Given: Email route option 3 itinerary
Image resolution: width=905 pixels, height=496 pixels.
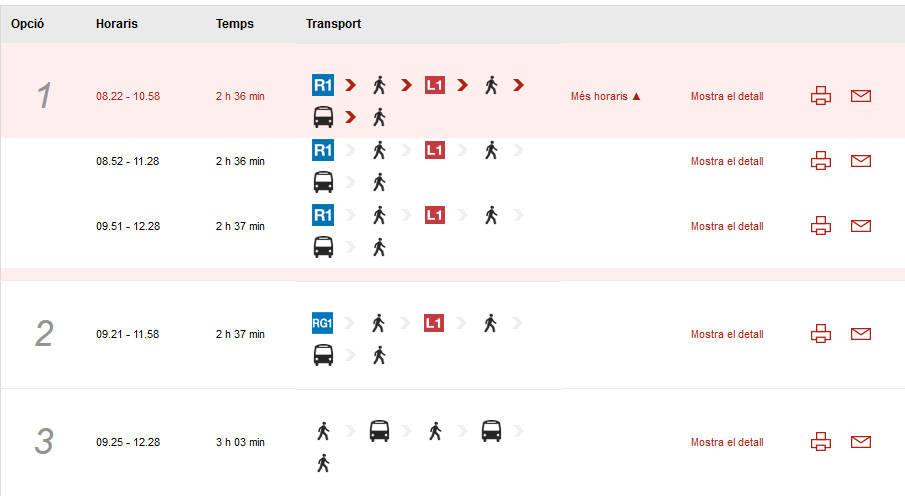Looking at the screenshot, I should click(861, 442).
